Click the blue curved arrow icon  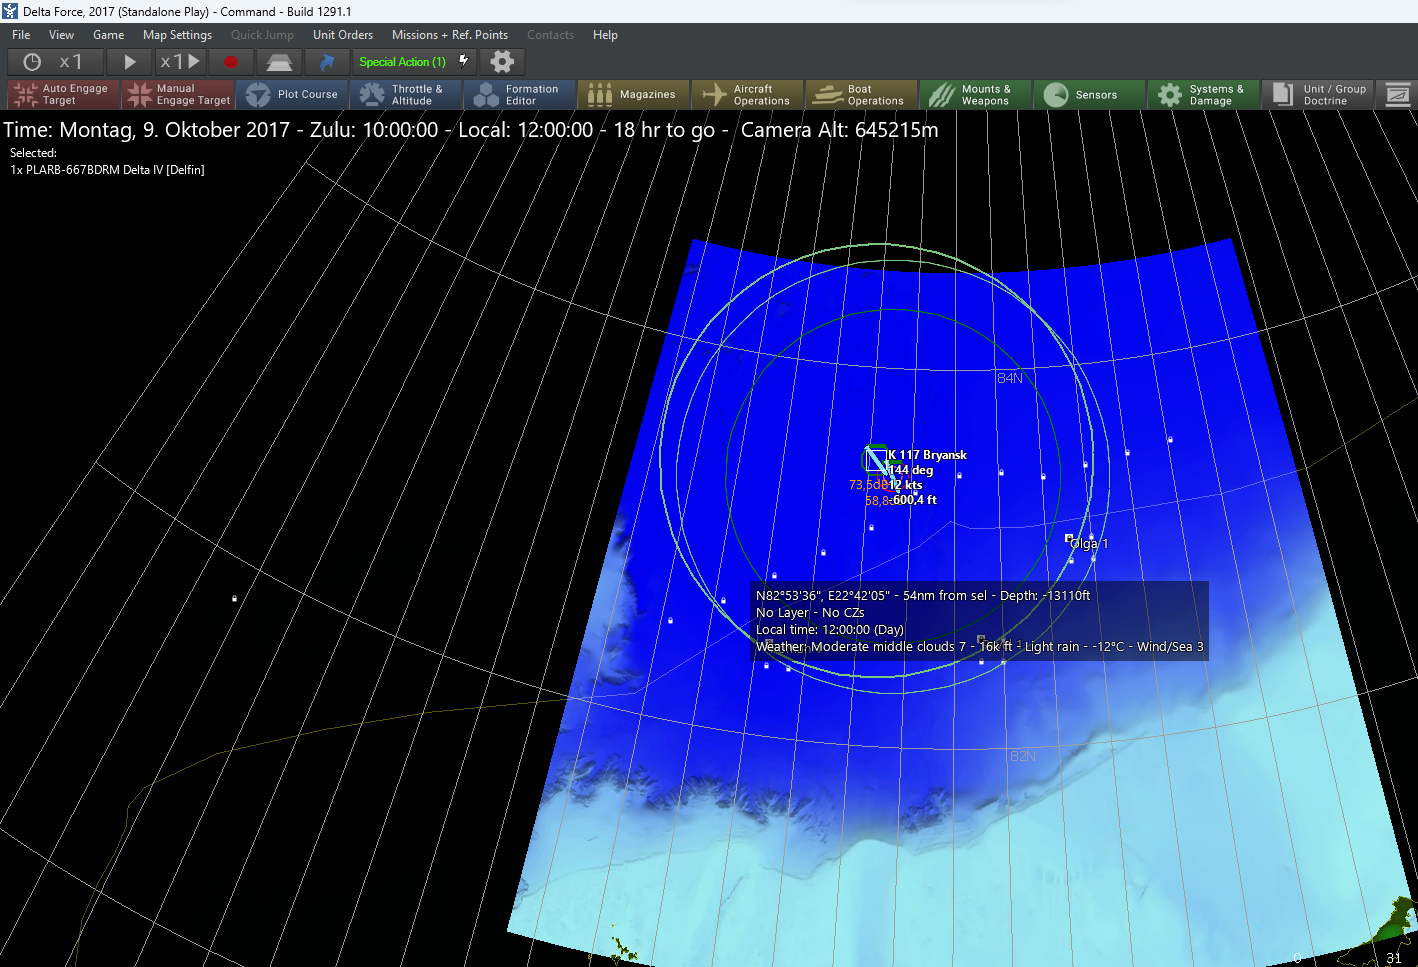click(x=327, y=62)
